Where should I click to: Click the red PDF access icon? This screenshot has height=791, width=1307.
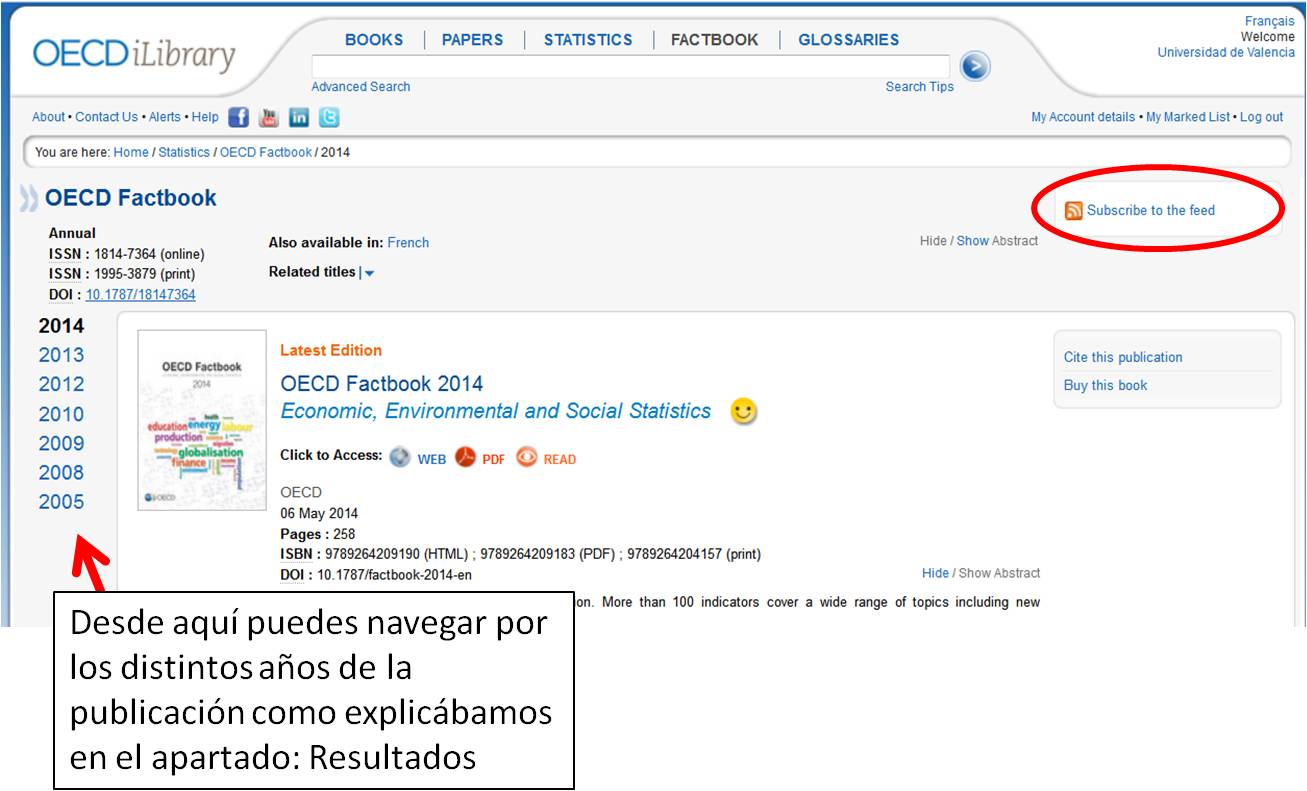pos(466,457)
